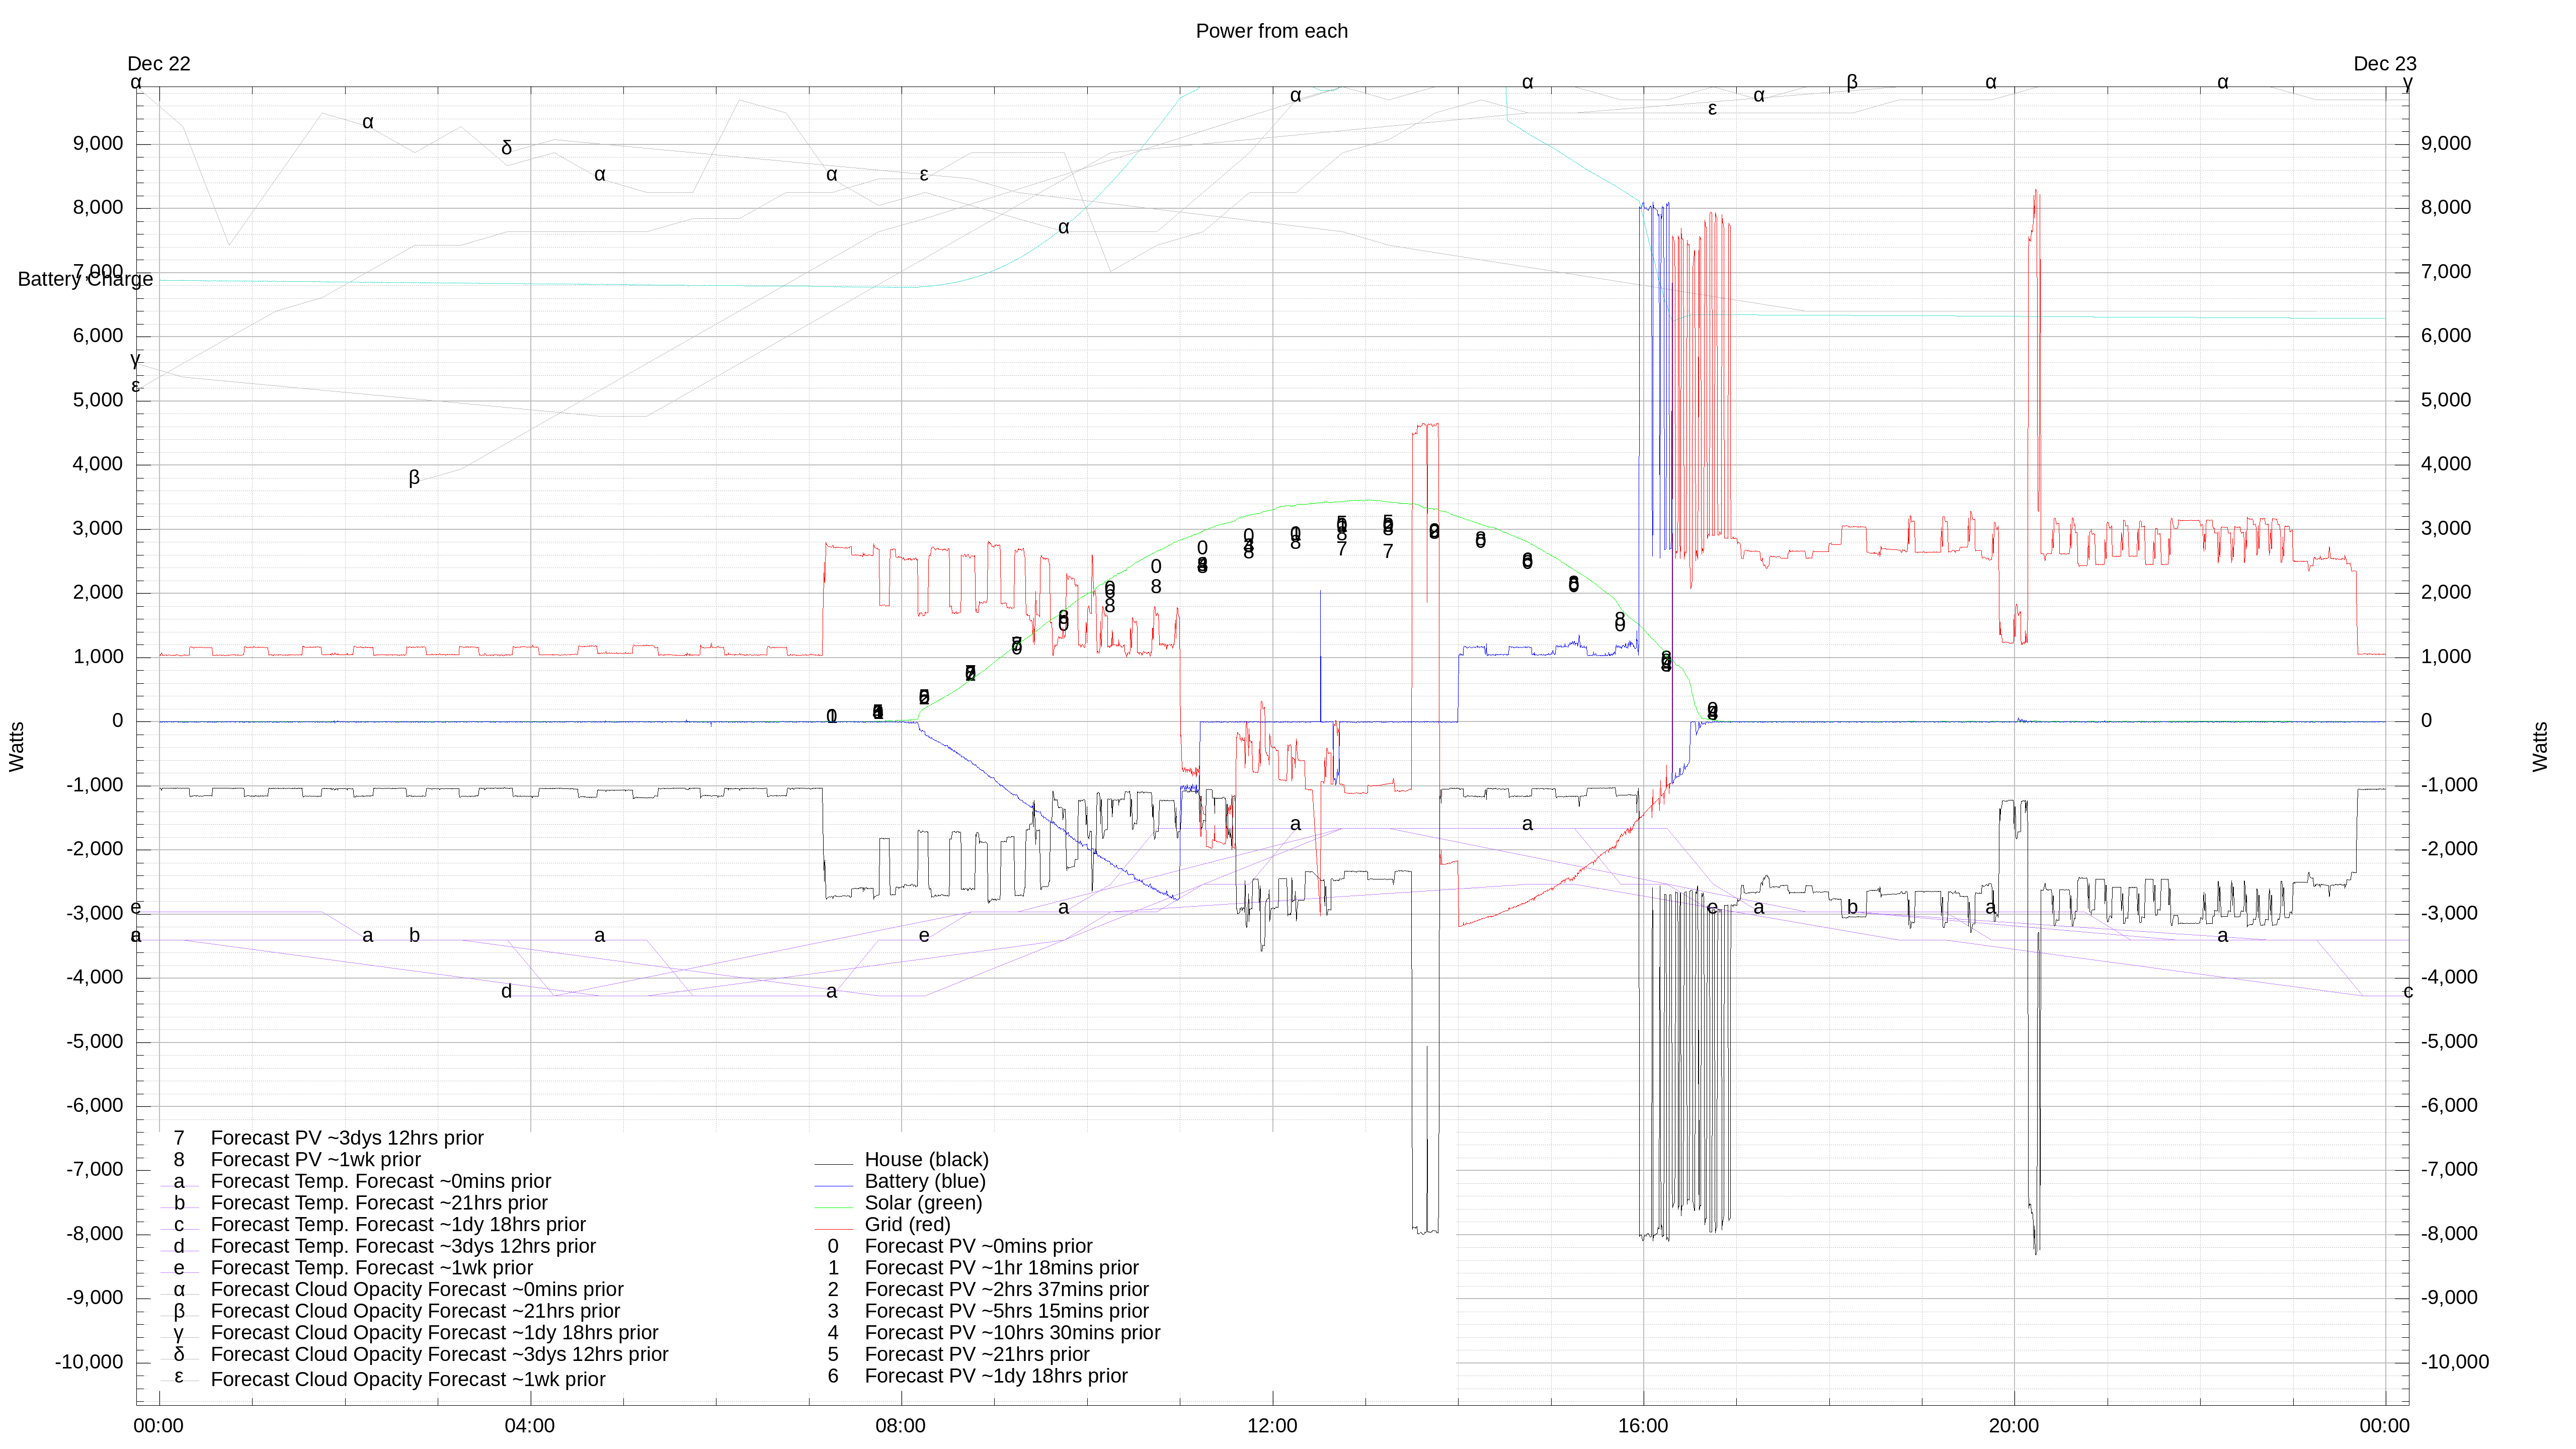This screenshot has height=1449, width=2576.
Task: Click the 'δ' symbol in the legend
Action: tap(179, 1354)
